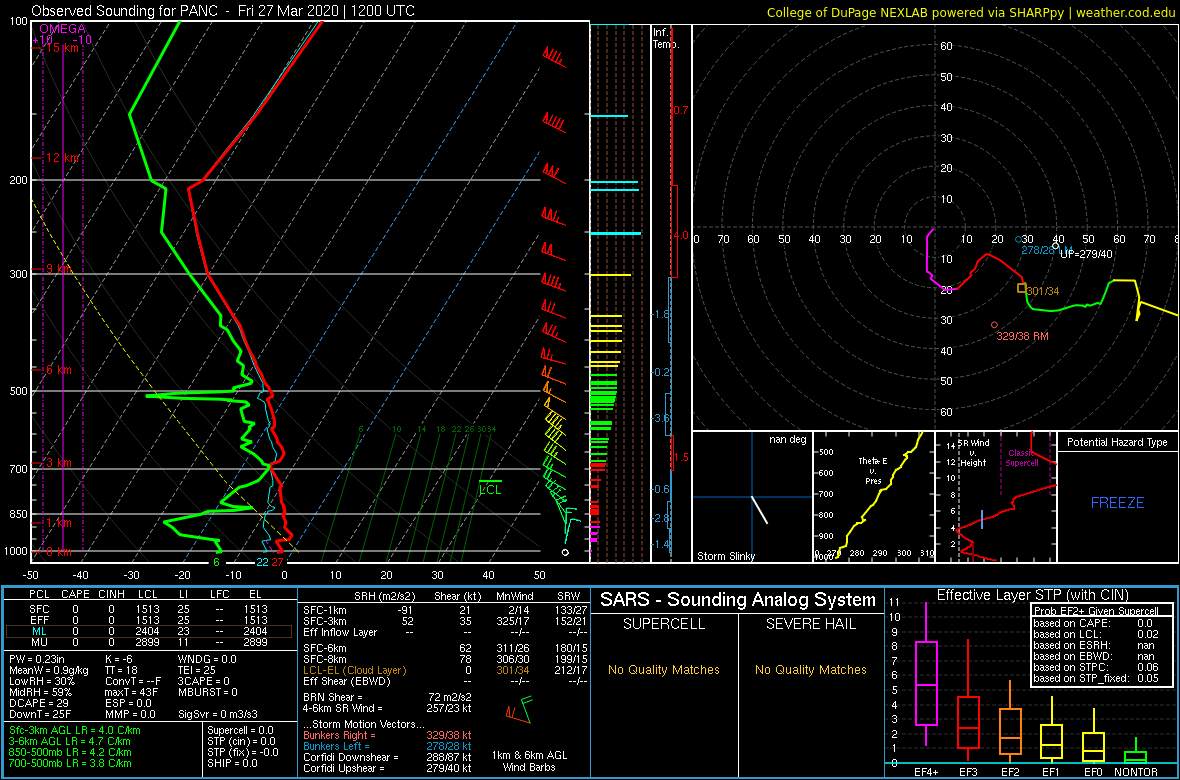Click the blue 'Bunkers Left =' line
Viewport: 1180px width, 780px height.
tap(387, 745)
